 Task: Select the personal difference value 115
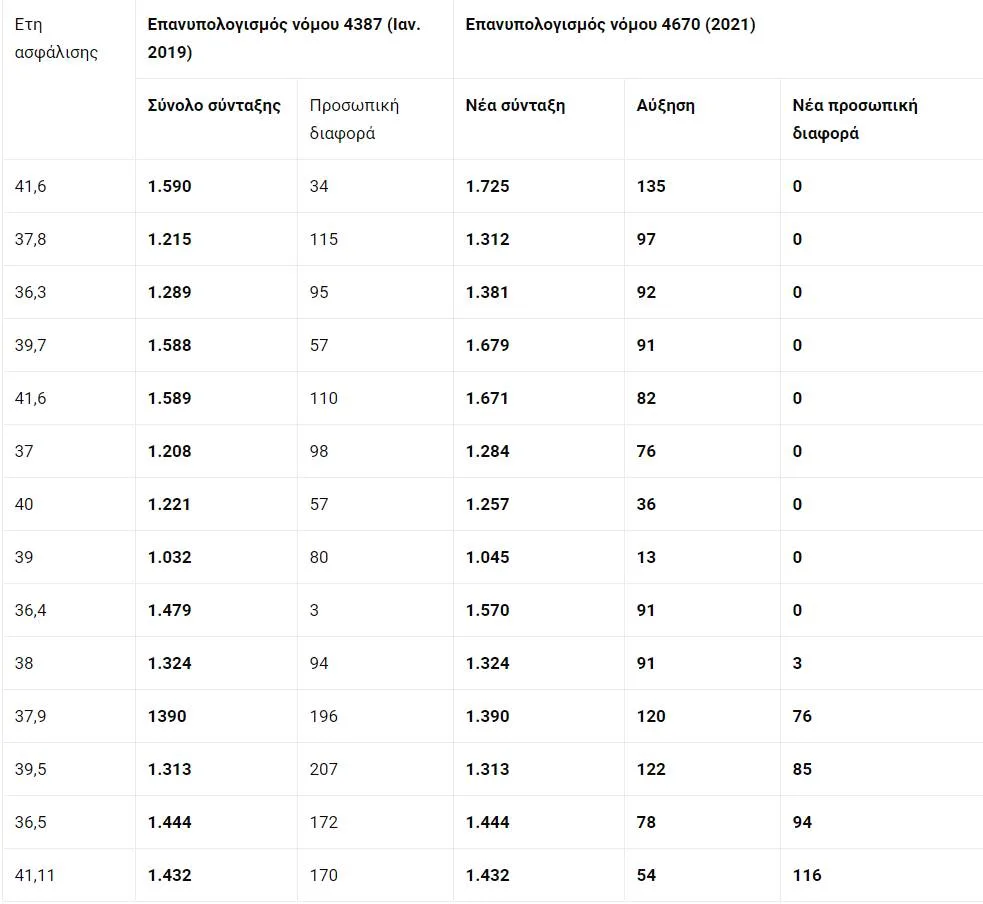[x=323, y=239]
